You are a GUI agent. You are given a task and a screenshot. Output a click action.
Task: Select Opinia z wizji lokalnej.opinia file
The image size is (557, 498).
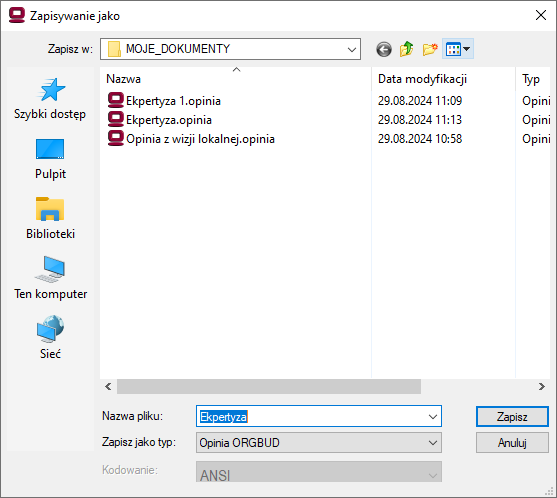coord(191,139)
